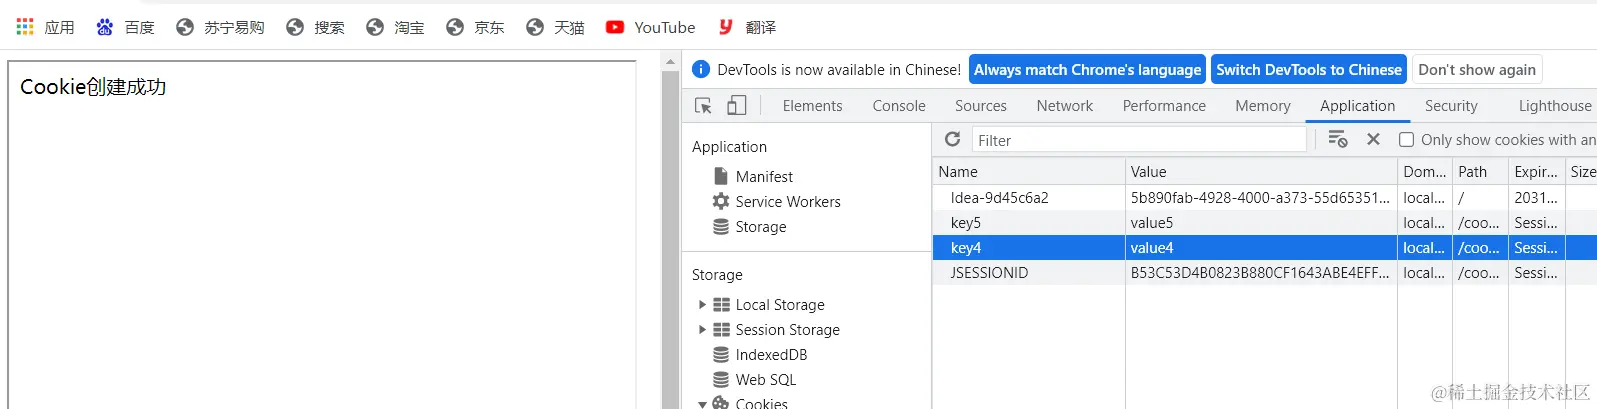This screenshot has width=1597, height=409.
Task: Refresh the cookies list
Action: point(952,139)
